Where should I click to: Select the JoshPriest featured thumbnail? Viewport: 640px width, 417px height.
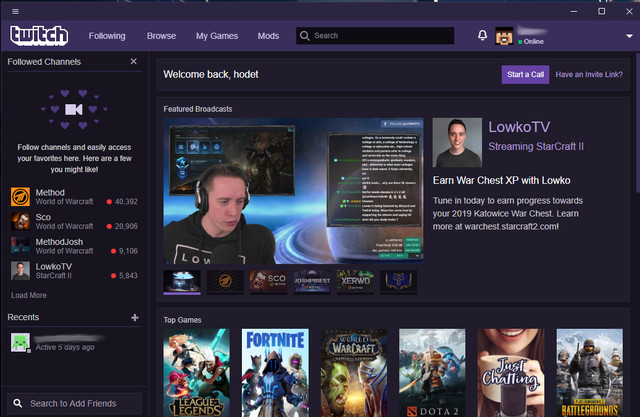(312, 281)
